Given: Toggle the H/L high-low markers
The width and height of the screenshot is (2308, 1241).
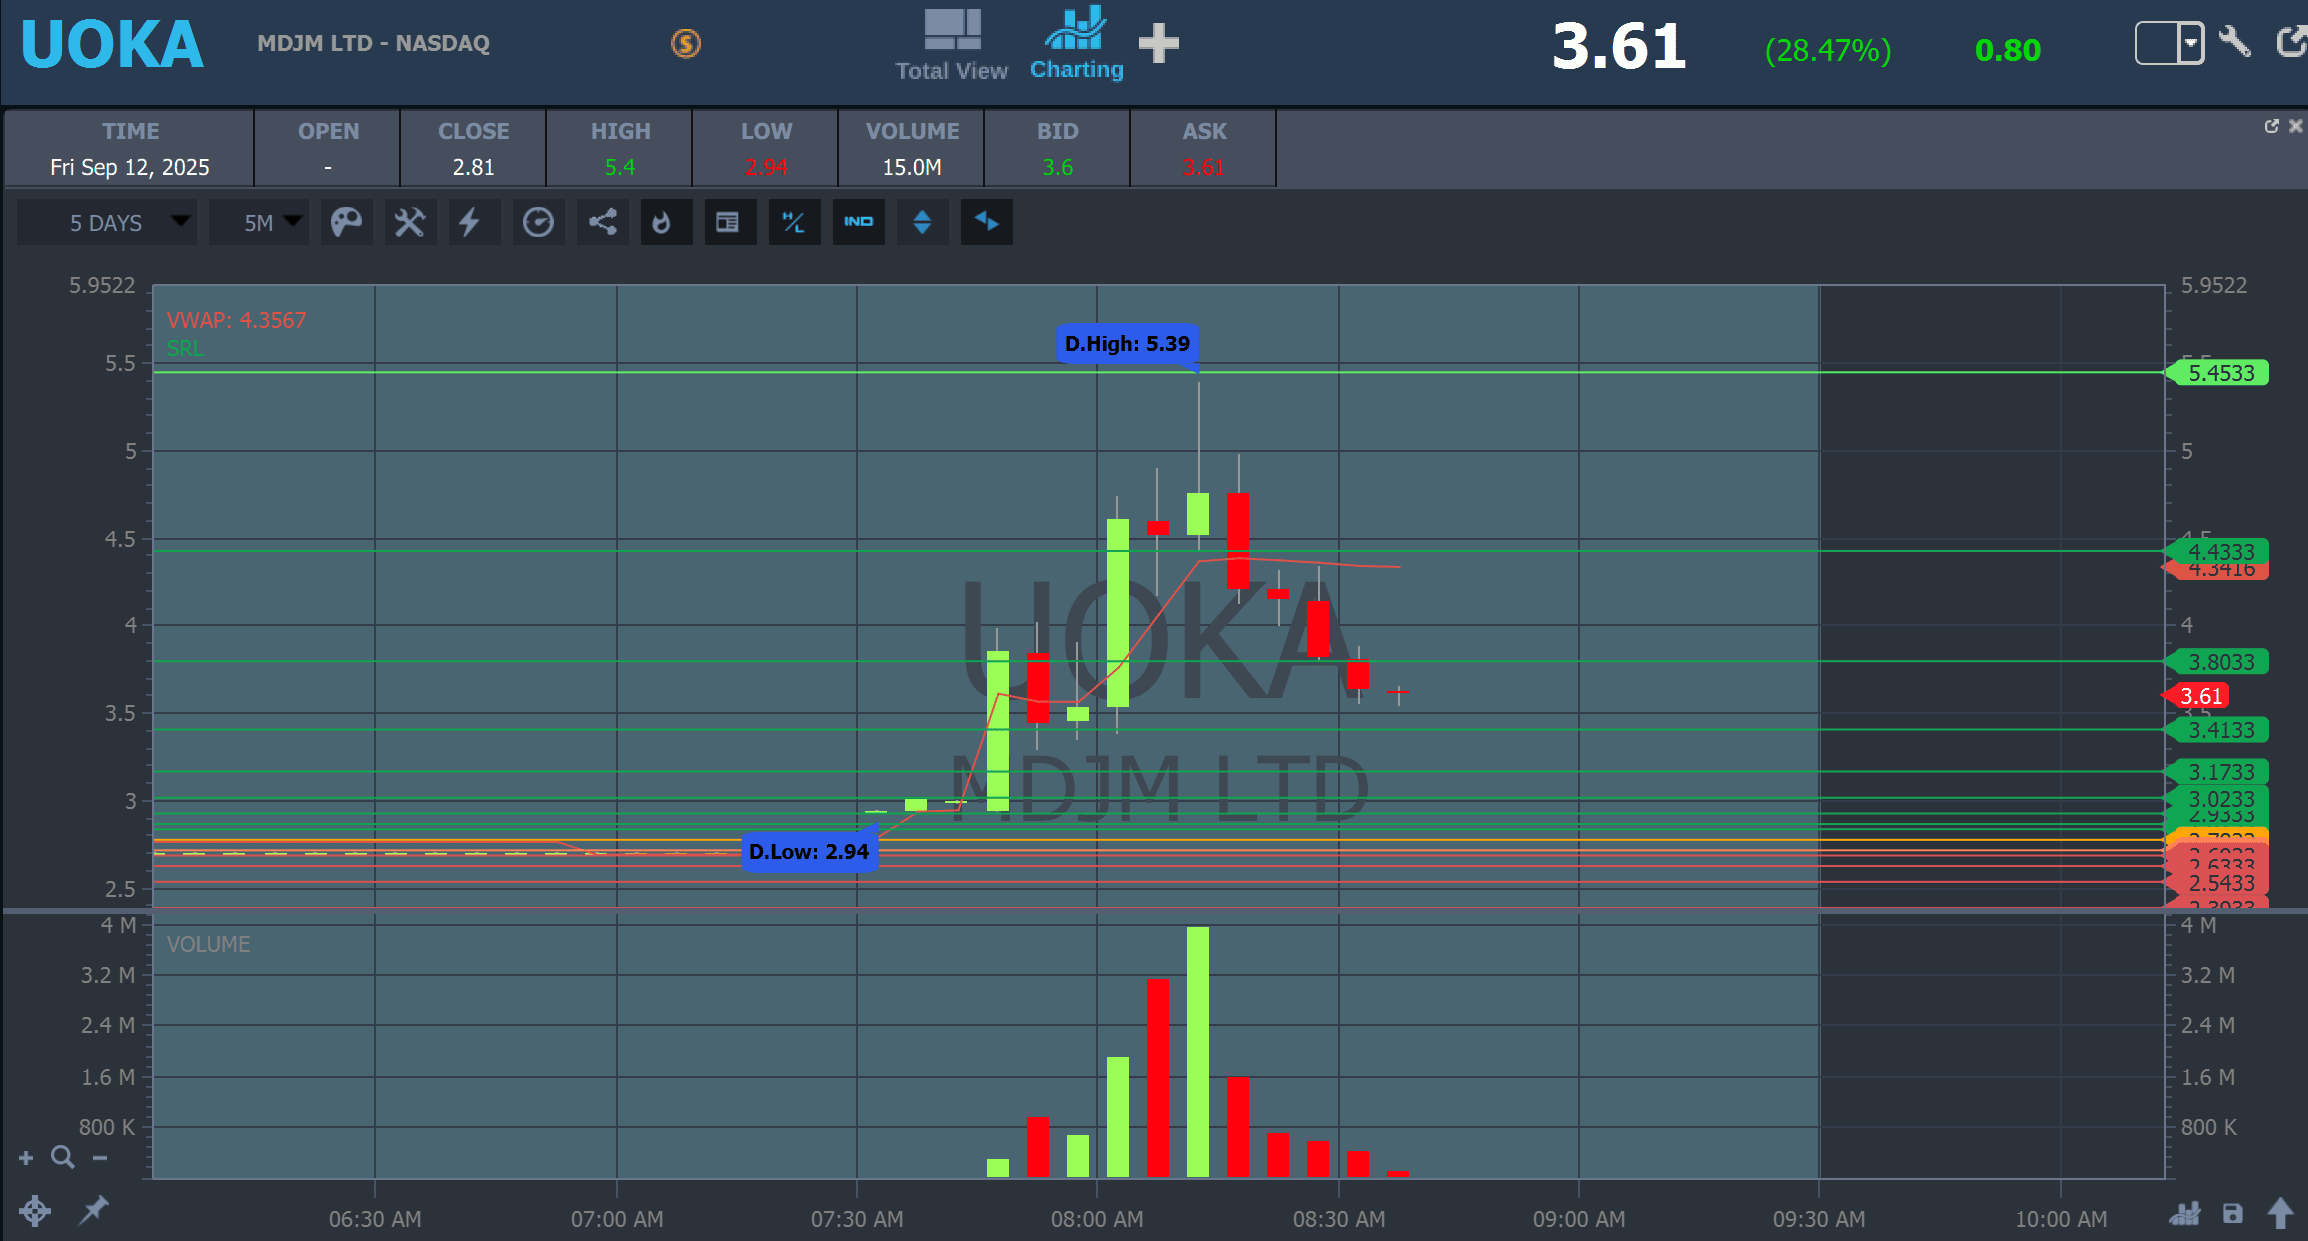Looking at the screenshot, I should click(x=794, y=222).
